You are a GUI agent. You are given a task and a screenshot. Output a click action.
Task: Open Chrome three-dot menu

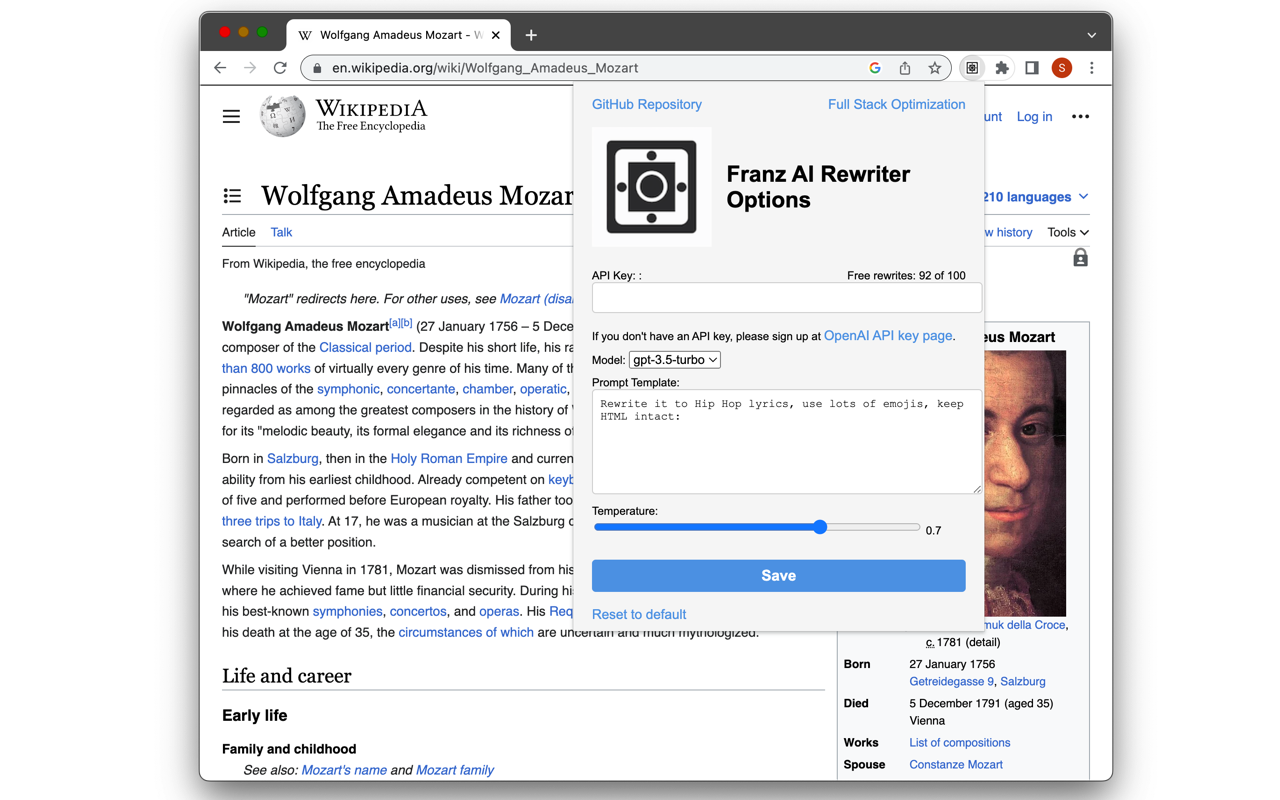point(1092,68)
